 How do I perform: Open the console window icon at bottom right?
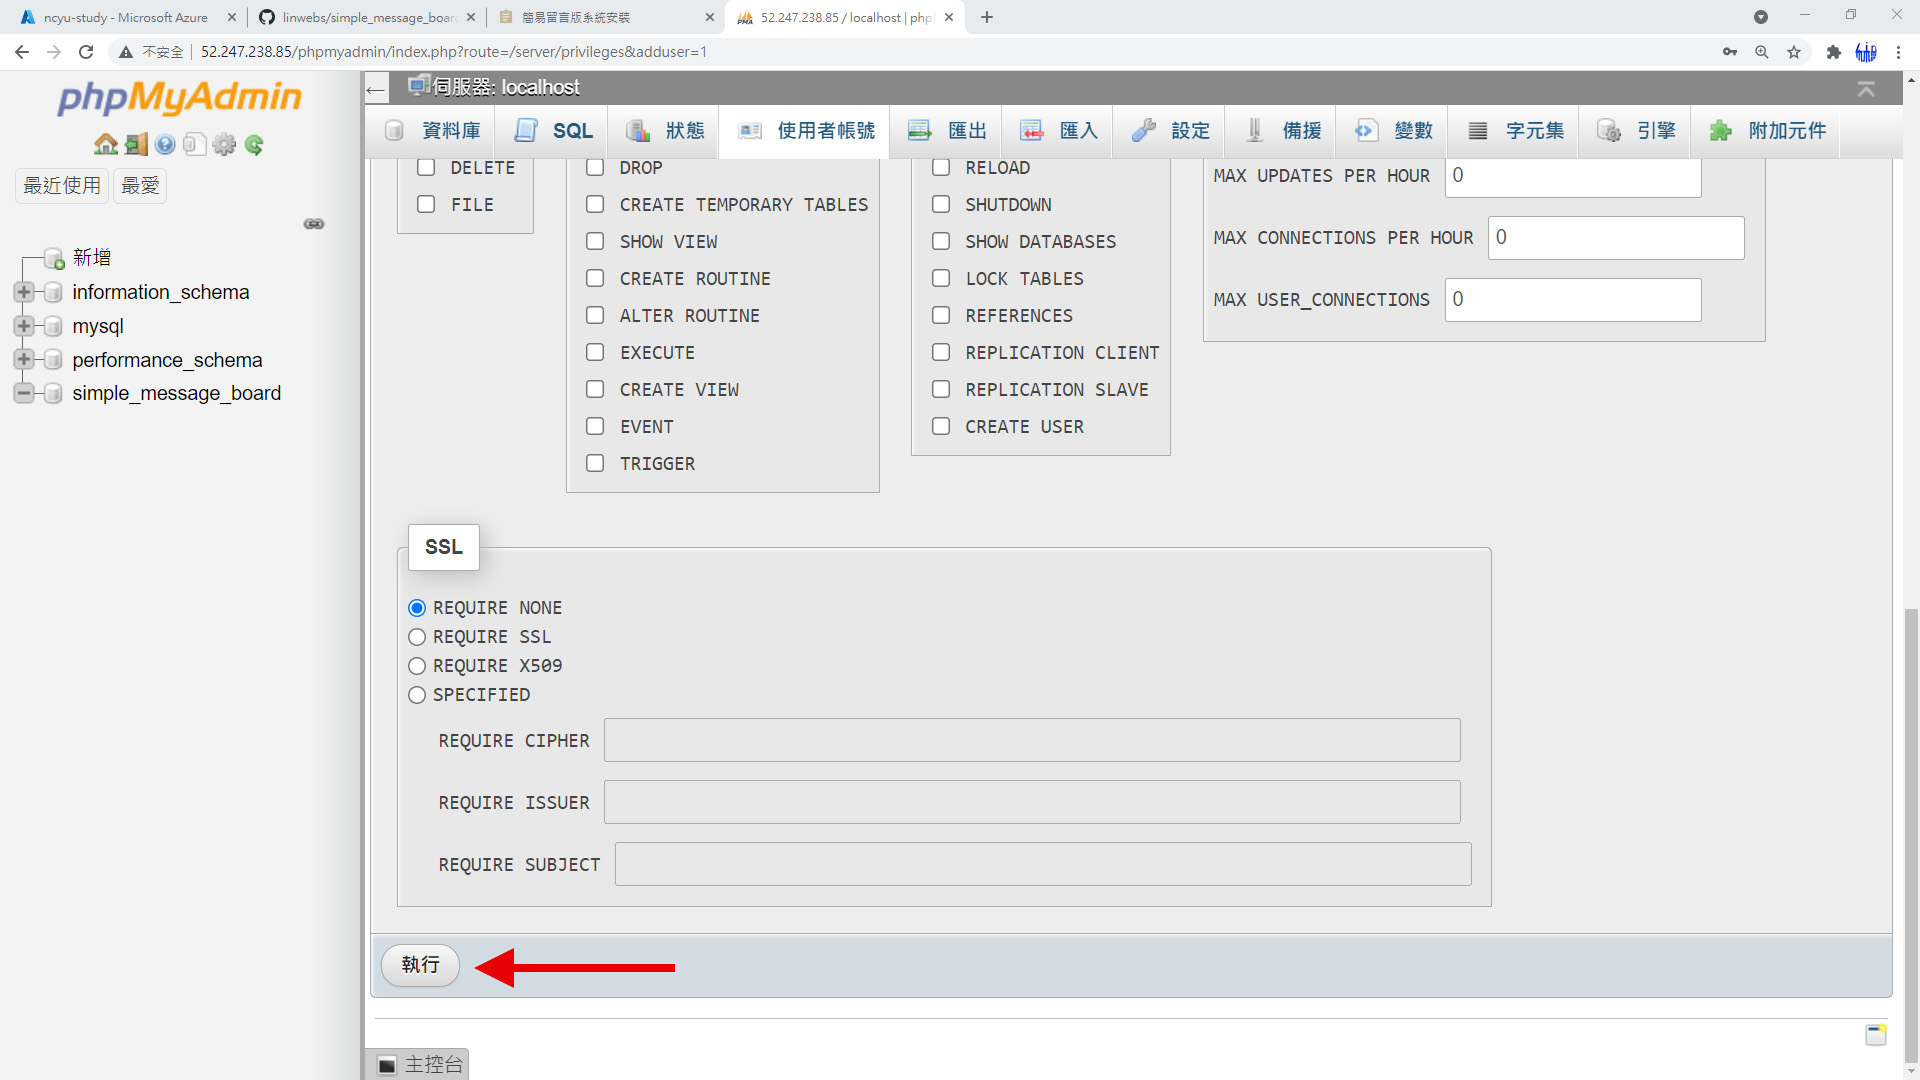point(1875,1035)
